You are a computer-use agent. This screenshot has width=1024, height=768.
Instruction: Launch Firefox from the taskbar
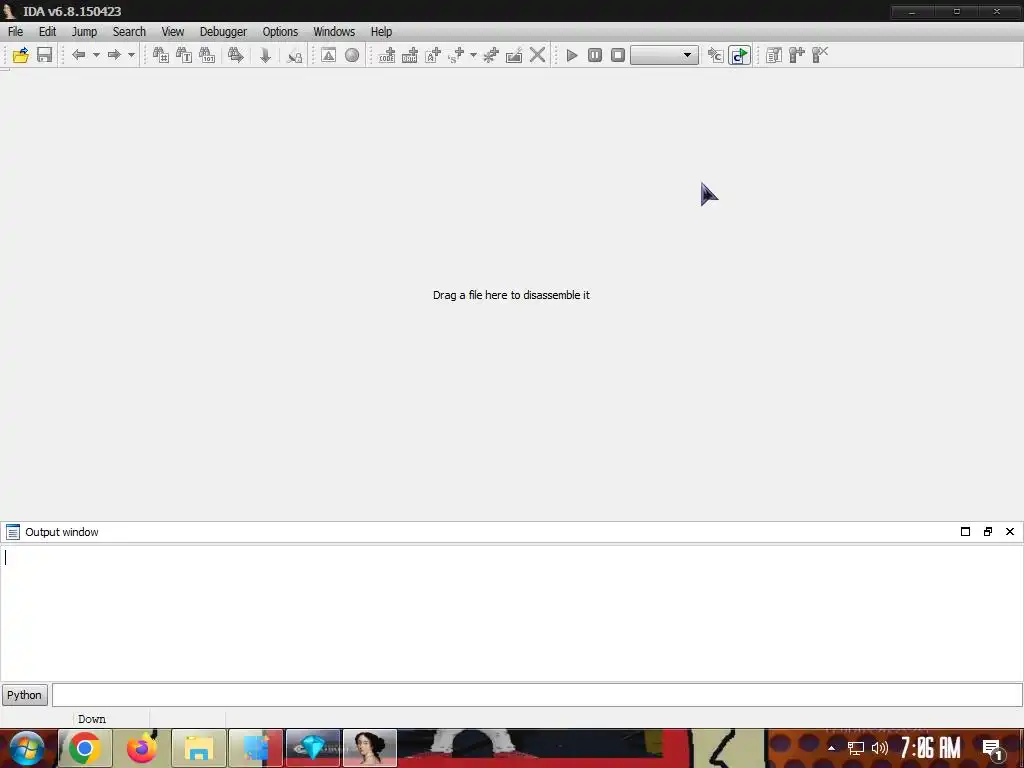point(142,748)
